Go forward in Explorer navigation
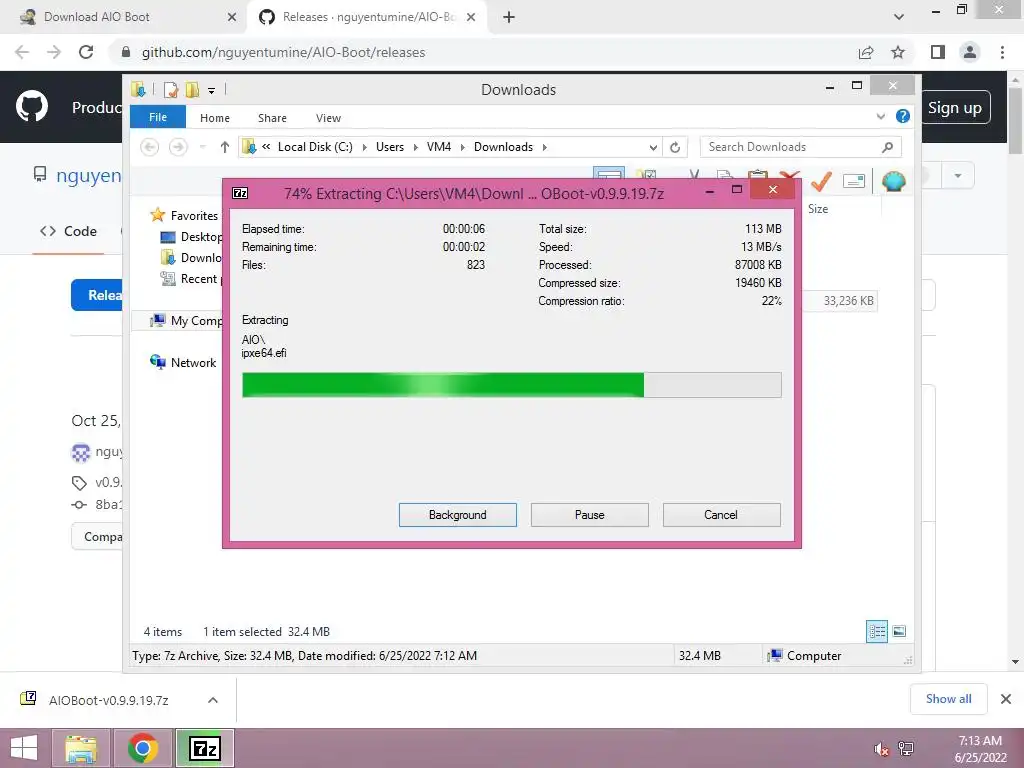The image size is (1024, 768). [178, 147]
